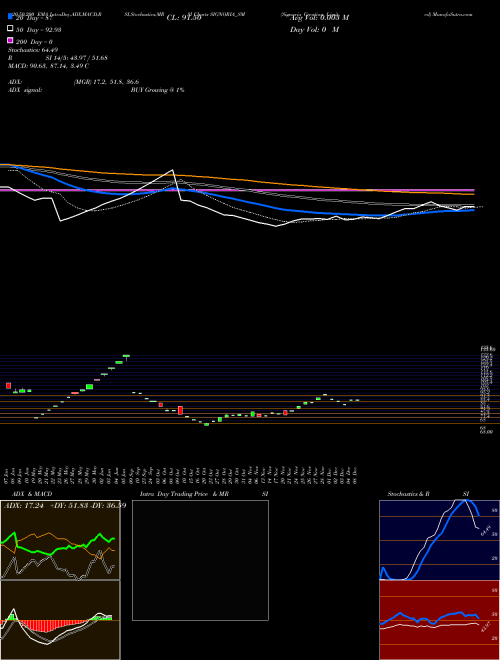The width and height of the screenshot is (500, 660).
Task: Click the 'BUY Growing @ 1%' signal text
Action: coord(157,90)
